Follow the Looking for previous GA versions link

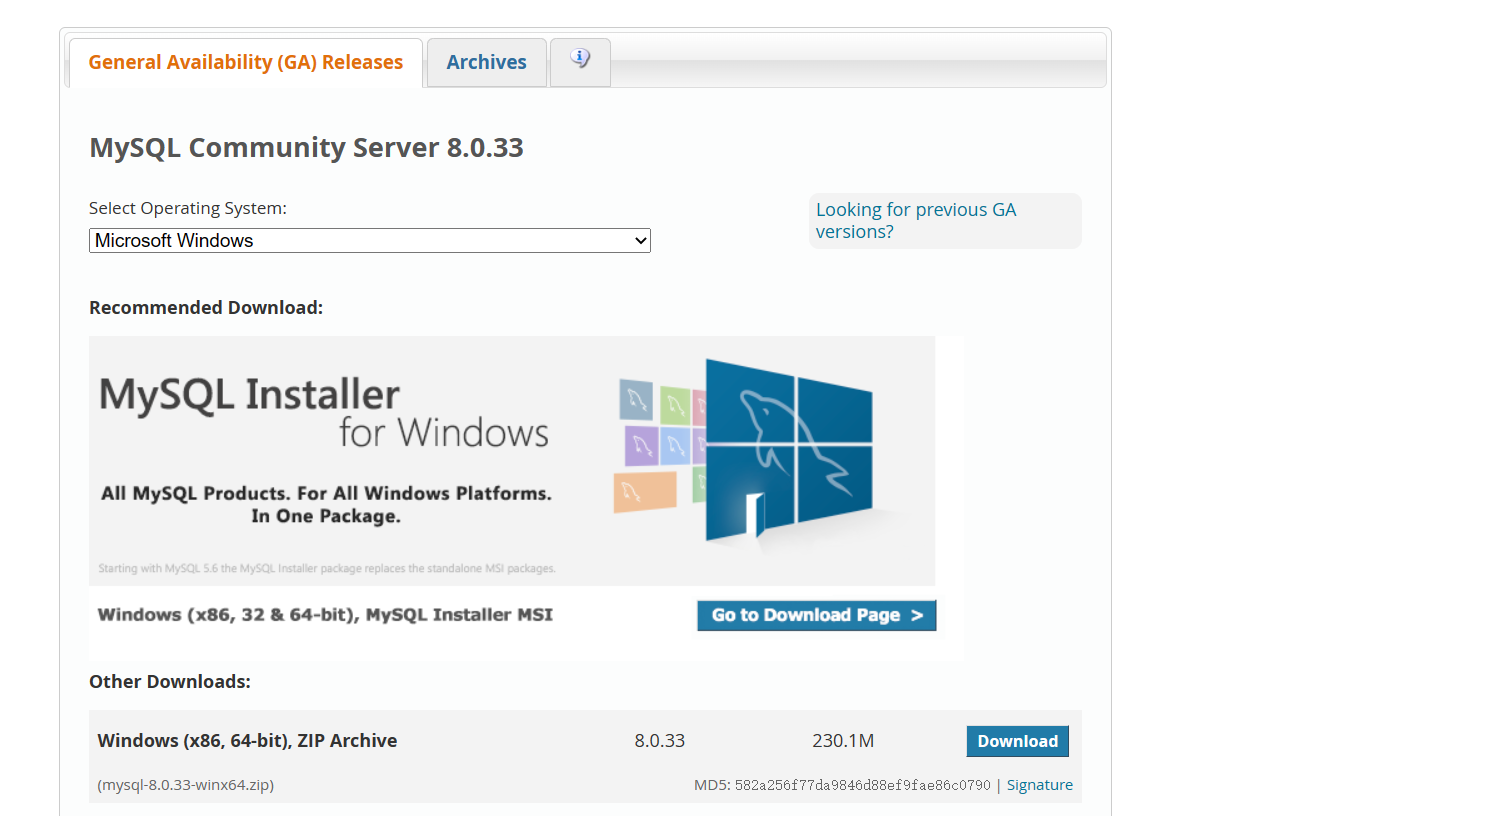(x=916, y=221)
